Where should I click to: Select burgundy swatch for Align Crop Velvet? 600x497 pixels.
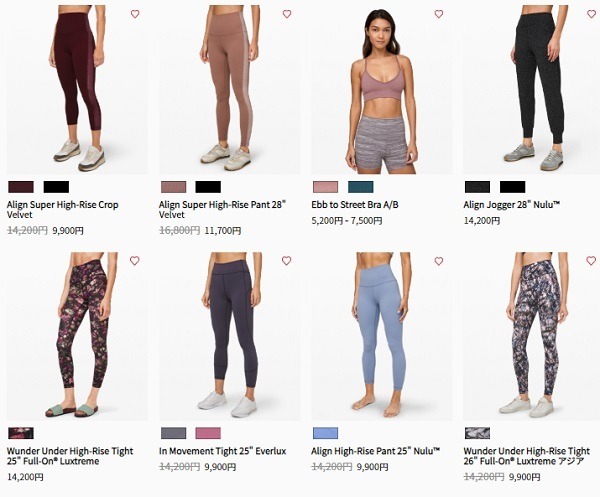pos(21,187)
